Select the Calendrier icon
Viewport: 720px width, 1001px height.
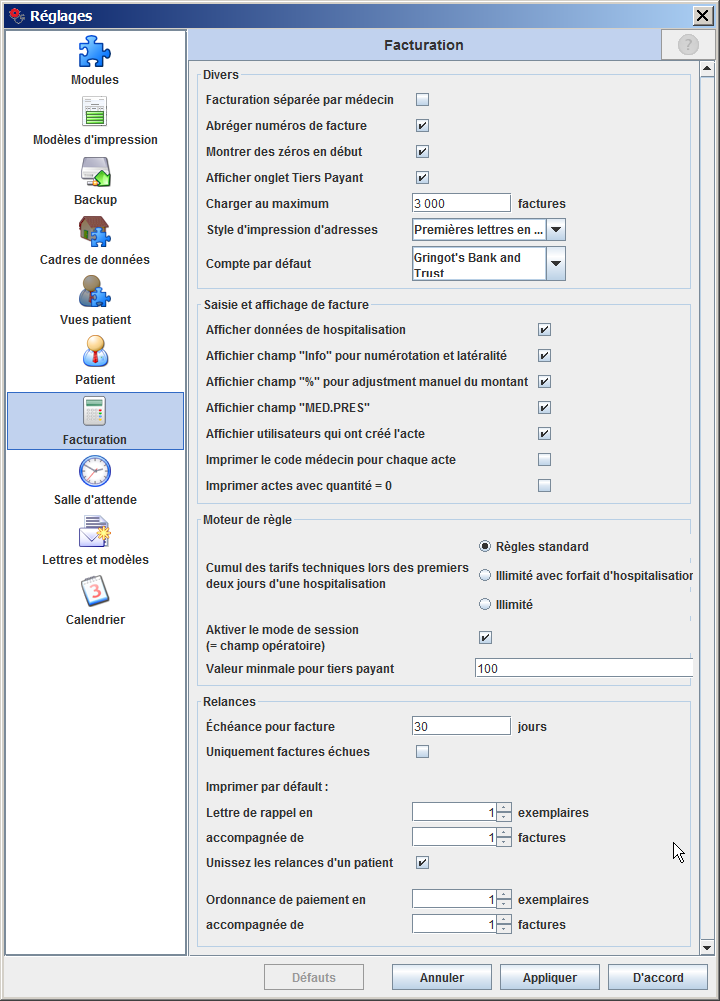pyautogui.click(x=95, y=591)
